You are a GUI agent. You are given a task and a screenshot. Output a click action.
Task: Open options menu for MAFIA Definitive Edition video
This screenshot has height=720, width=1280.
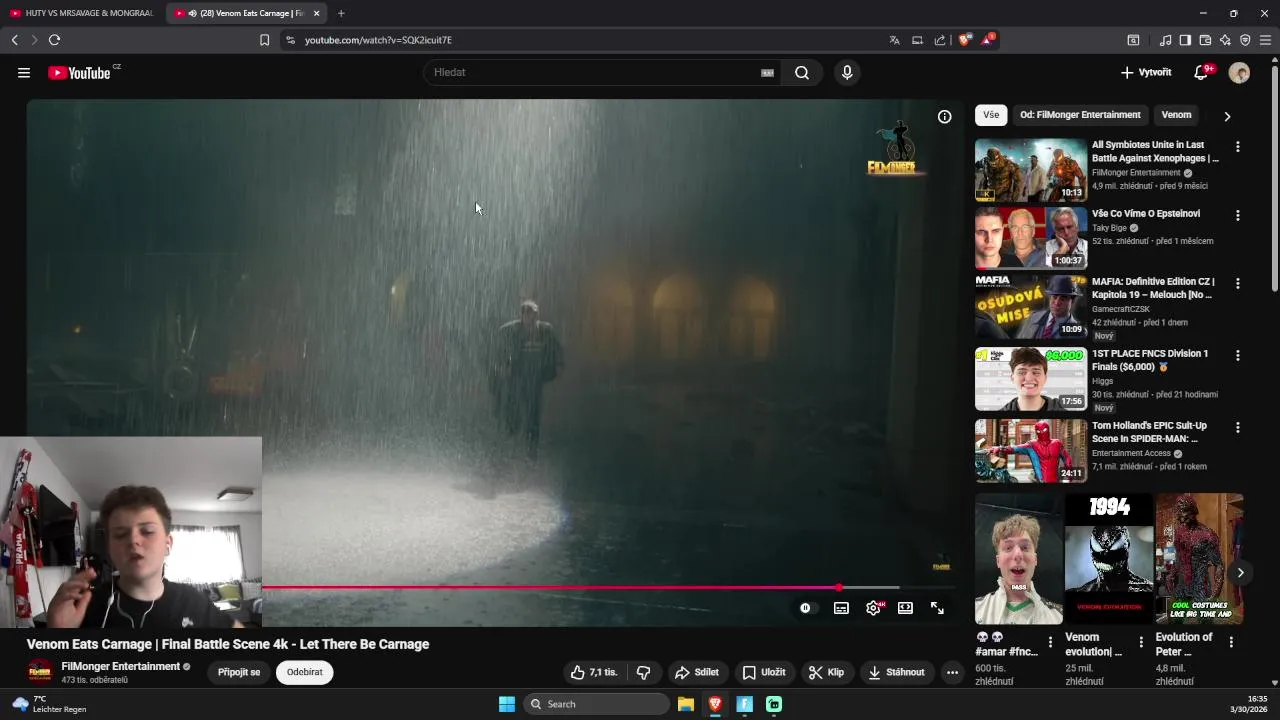(x=1237, y=284)
